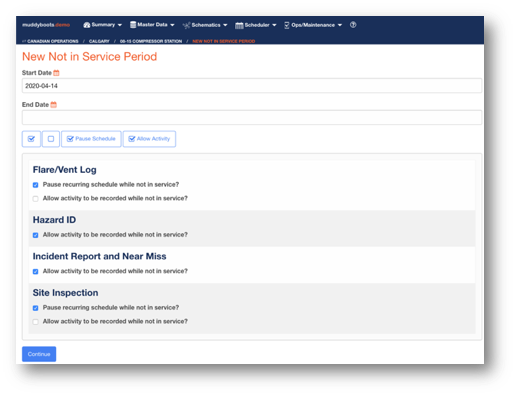The height and width of the screenshot is (395, 515).
Task: Expand the Ops/Maintenance dropdown arrow
Action: (340, 25)
